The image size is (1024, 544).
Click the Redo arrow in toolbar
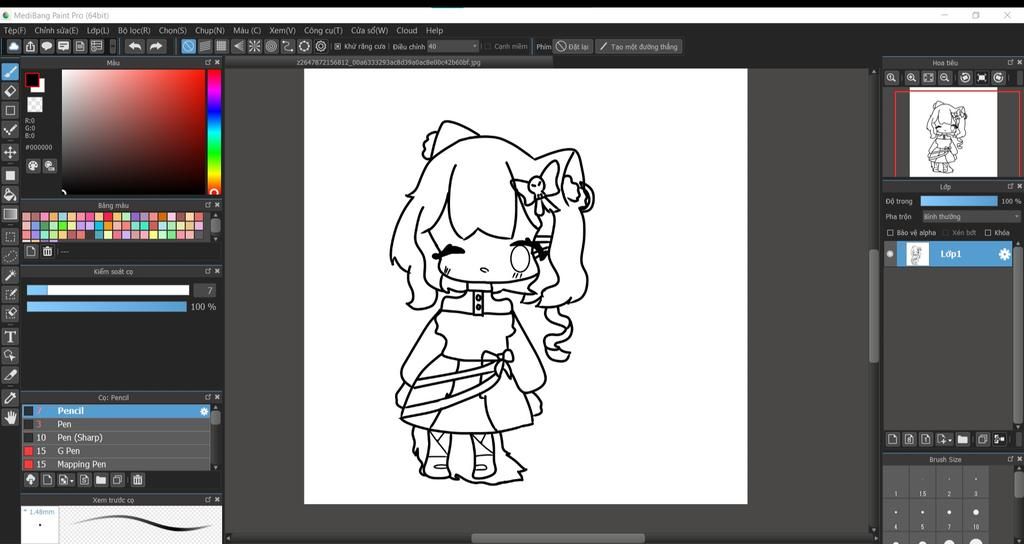tap(155, 46)
